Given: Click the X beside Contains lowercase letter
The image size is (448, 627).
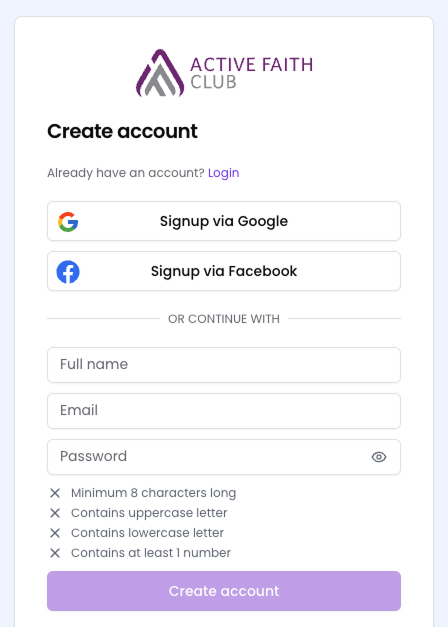Looking at the screenshot, I should click(x=55, y=533).
